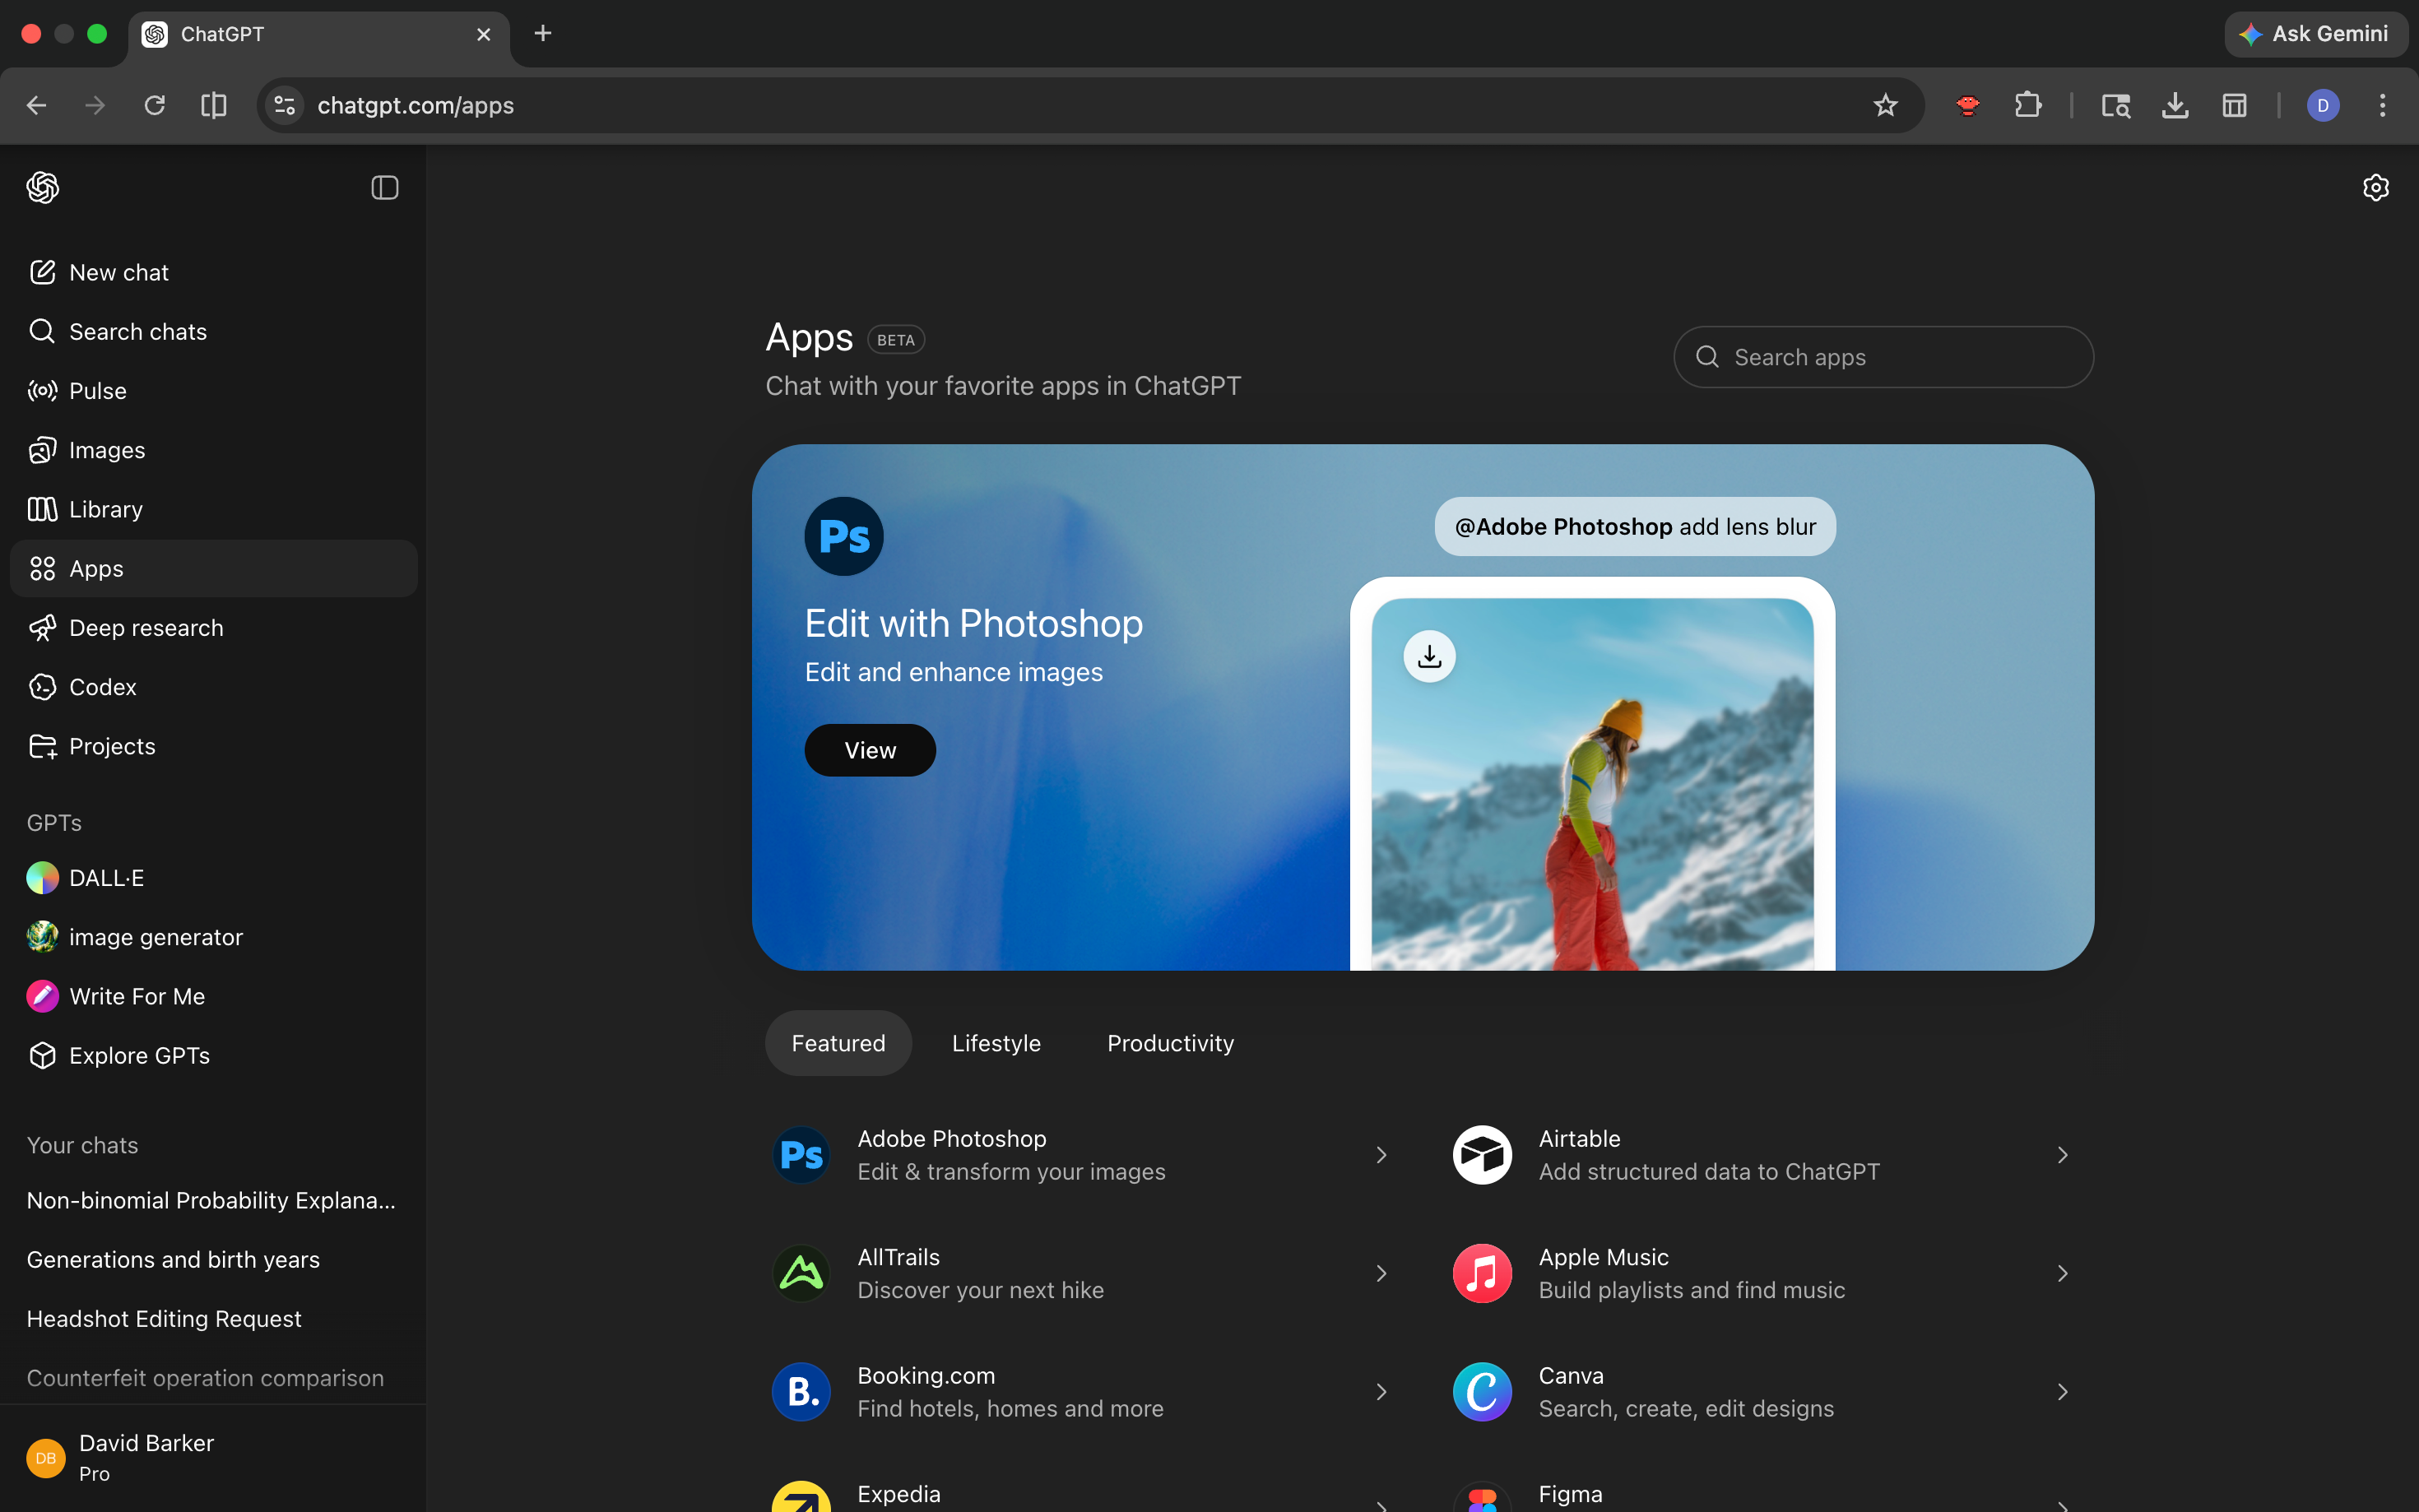The image size is (2419, 1512).
Task: Expand the Airtable row chevron
Action: (x=2062, y=1155)
